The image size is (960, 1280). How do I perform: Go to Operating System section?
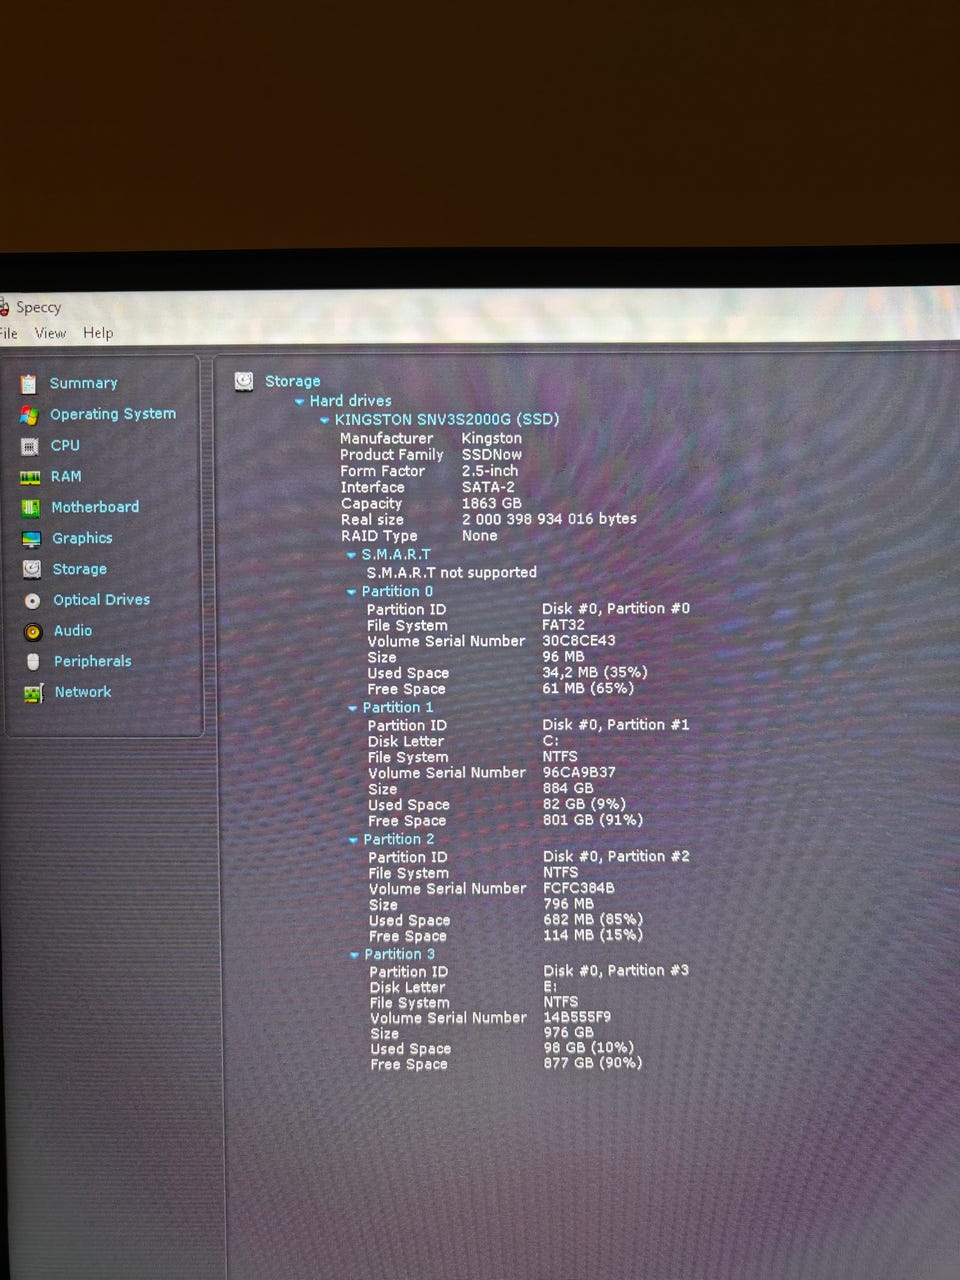pyautogui.click(x=113, y=414)
